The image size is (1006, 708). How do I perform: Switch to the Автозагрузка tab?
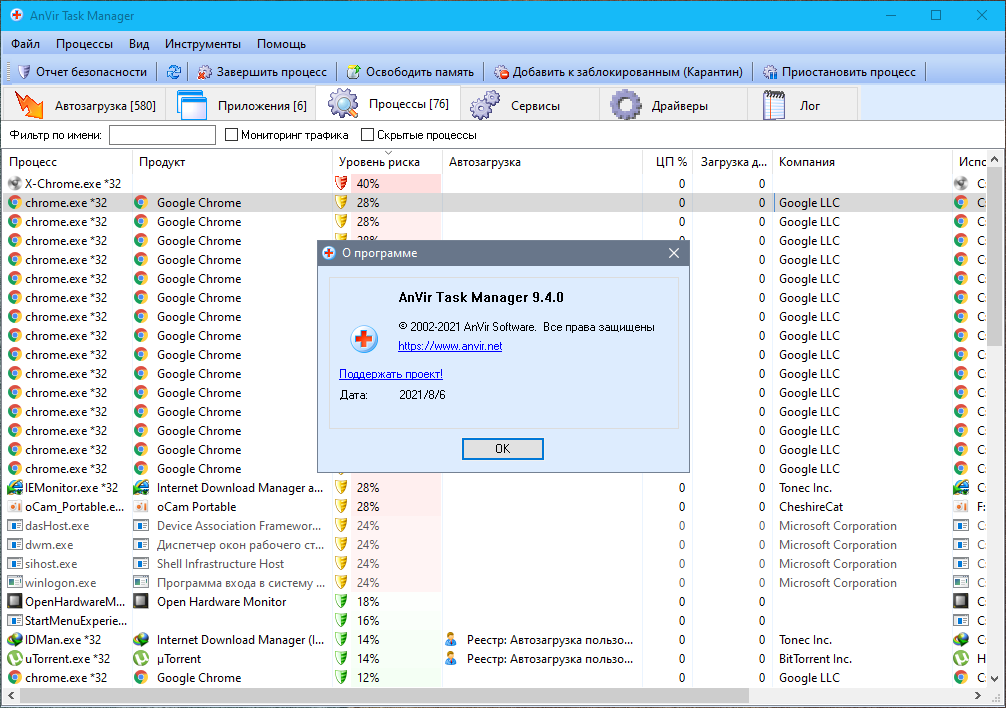click(85, 105)
